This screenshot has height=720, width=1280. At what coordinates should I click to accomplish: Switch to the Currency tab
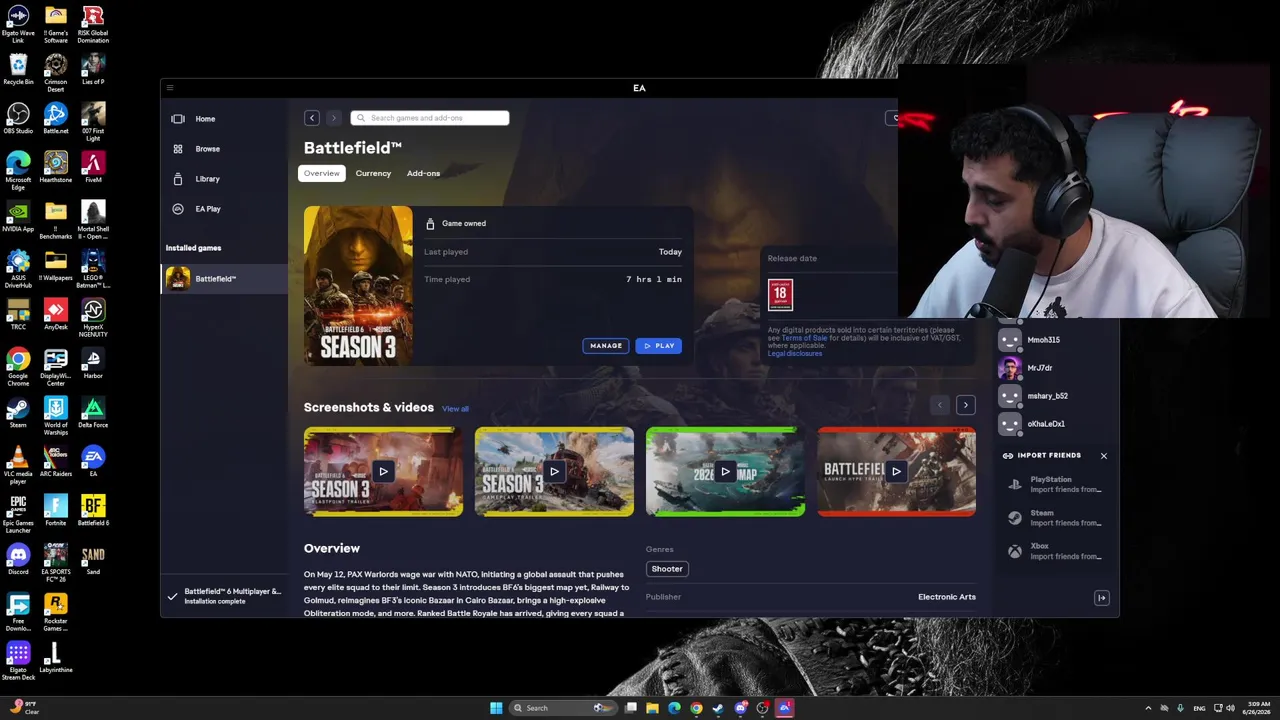(373, 173)
